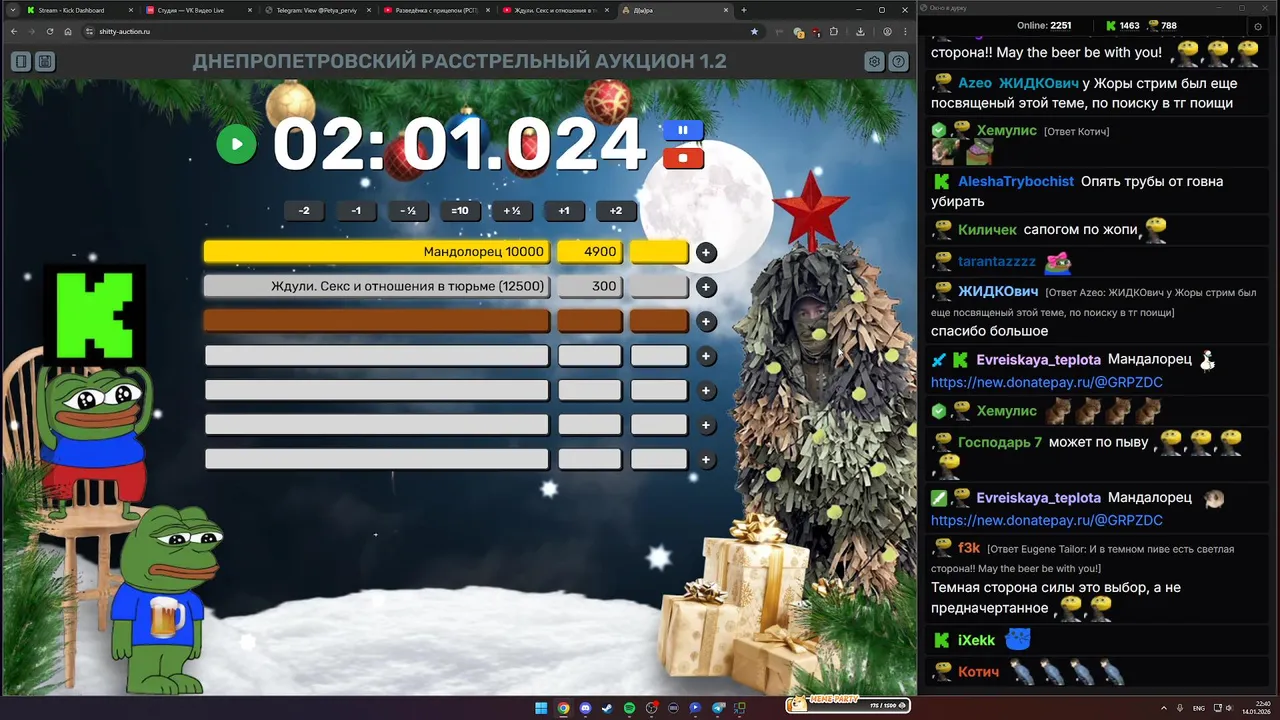Open auction settings gear icon

875,62
